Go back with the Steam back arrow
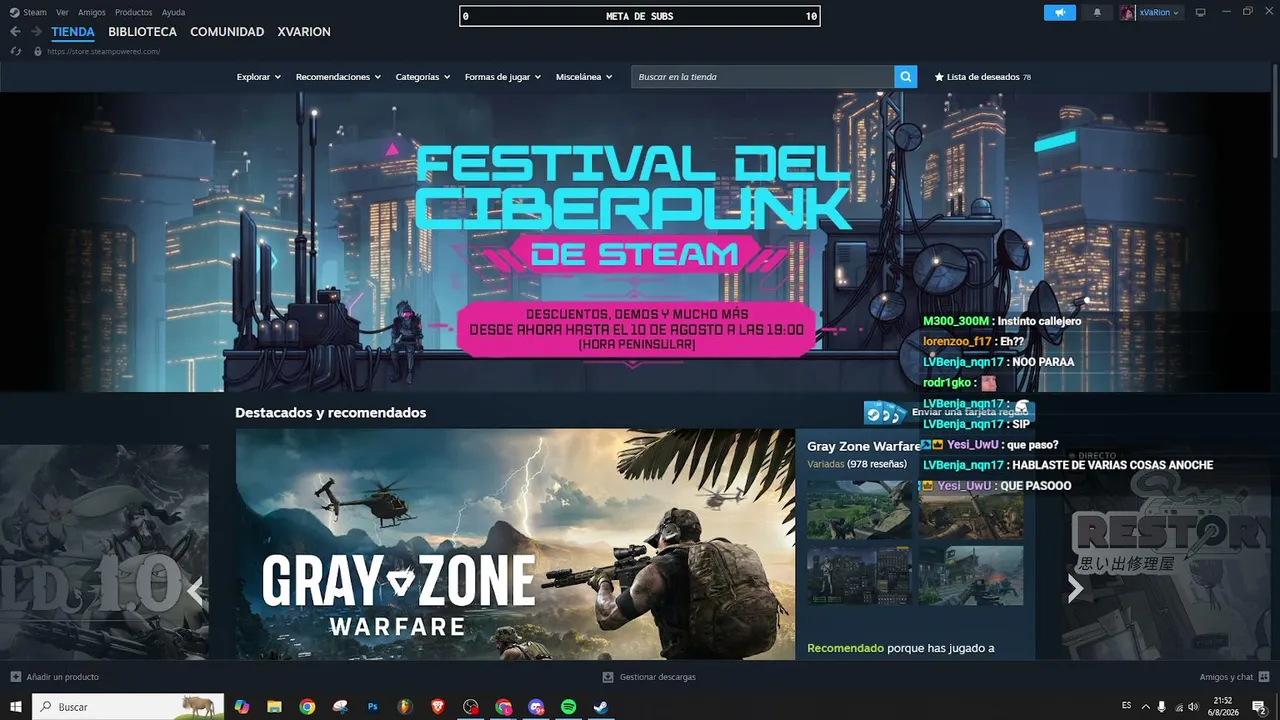This screenshot has width=1280, height=720. coord(15,32)
